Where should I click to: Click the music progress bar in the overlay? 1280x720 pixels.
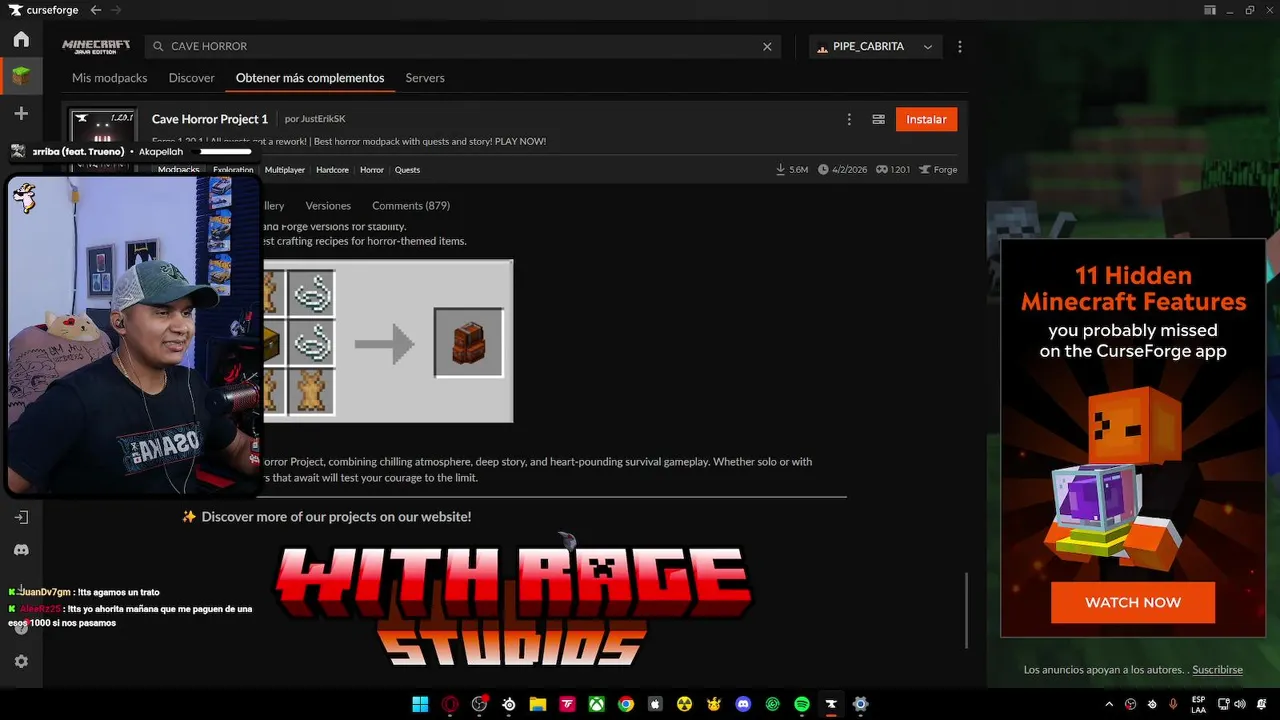(x=222, y=152)
